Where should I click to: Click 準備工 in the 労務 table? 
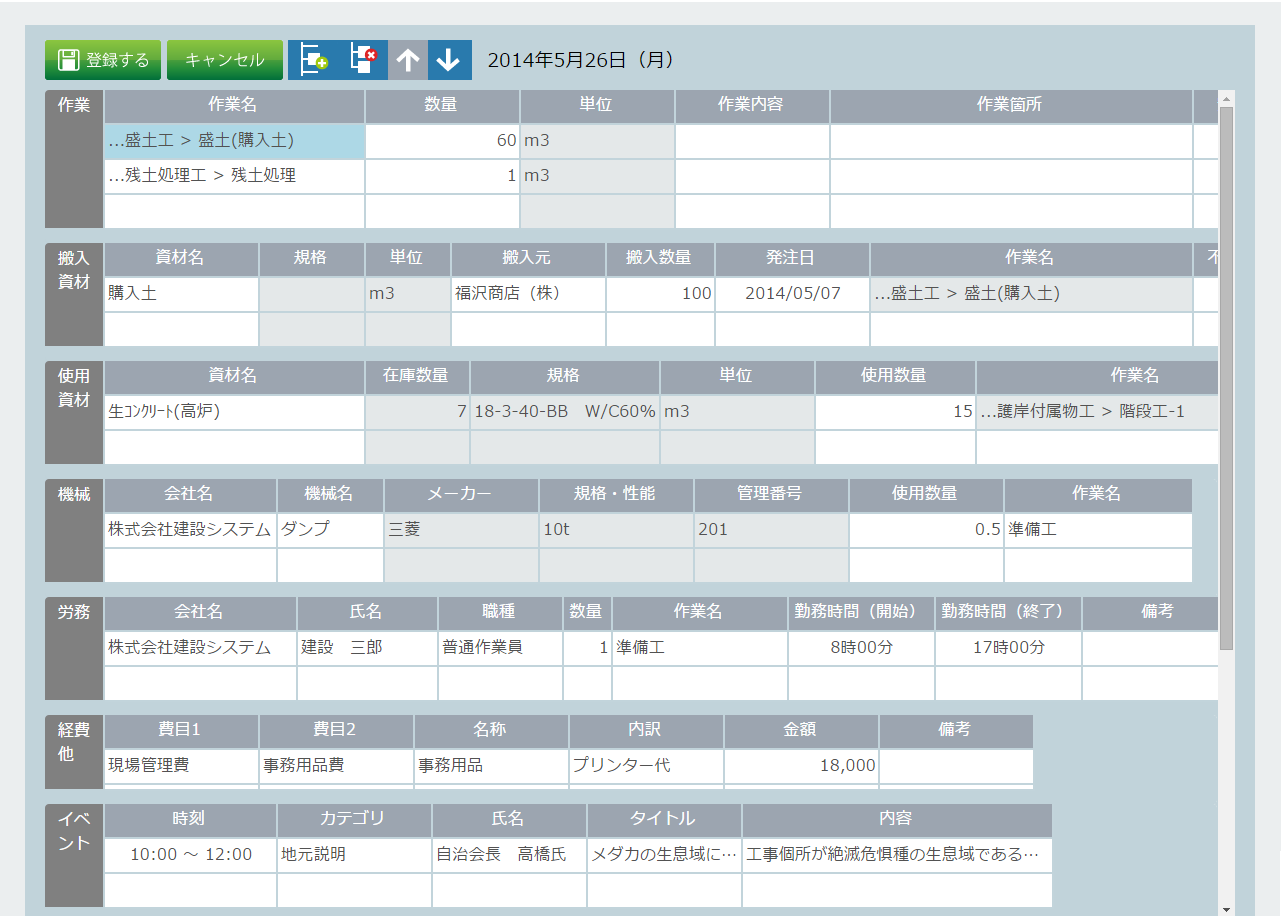pos(700,648)
